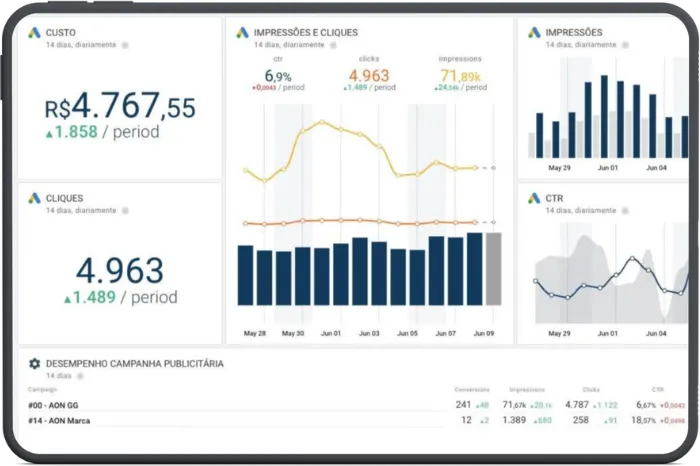
Task: Click the Google Ads icon beside CTR
Action: pyautogui.click(x=534, y=198)
